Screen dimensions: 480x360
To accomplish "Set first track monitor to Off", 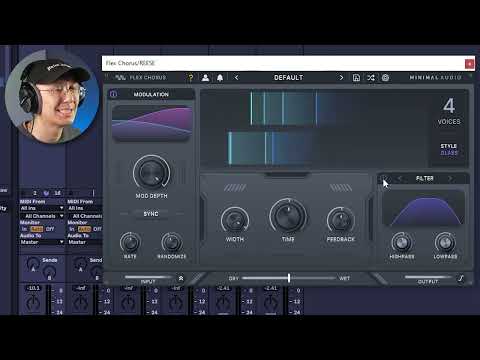I will (50, 229).
